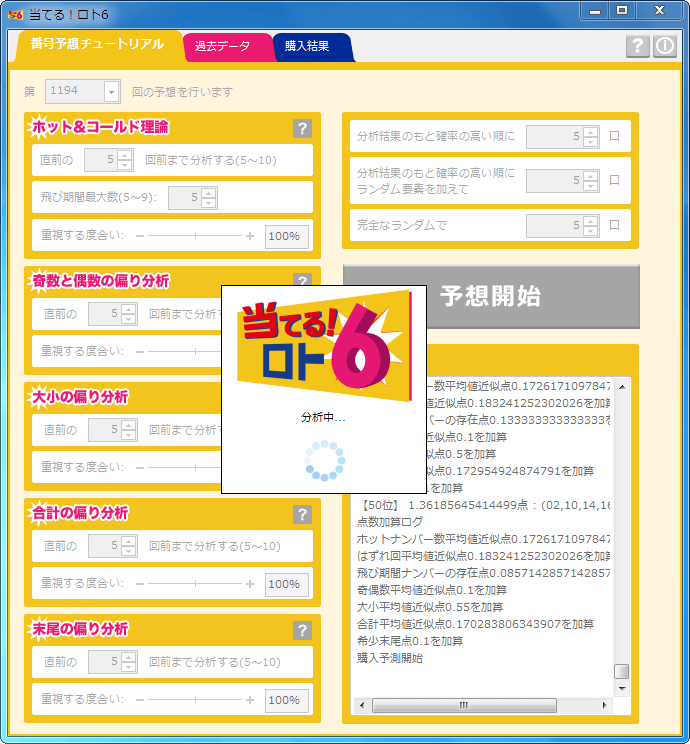This screenshot has width=690, height=744.
Task: Click log panel horizontal scroll left arrow
Action: click(x=362, y=706)
